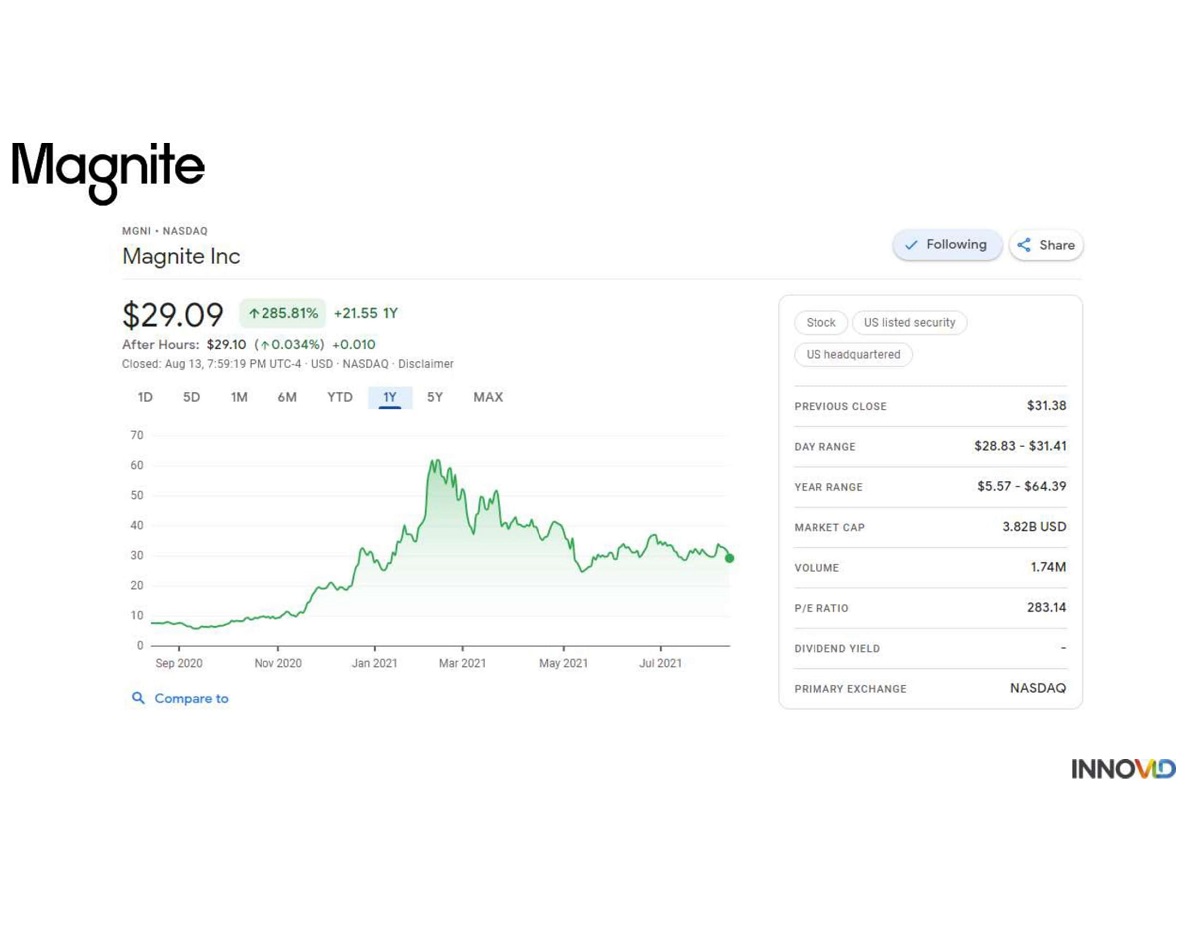Select the 5Y time range tab
The image size is (1200, 927).
435,397
